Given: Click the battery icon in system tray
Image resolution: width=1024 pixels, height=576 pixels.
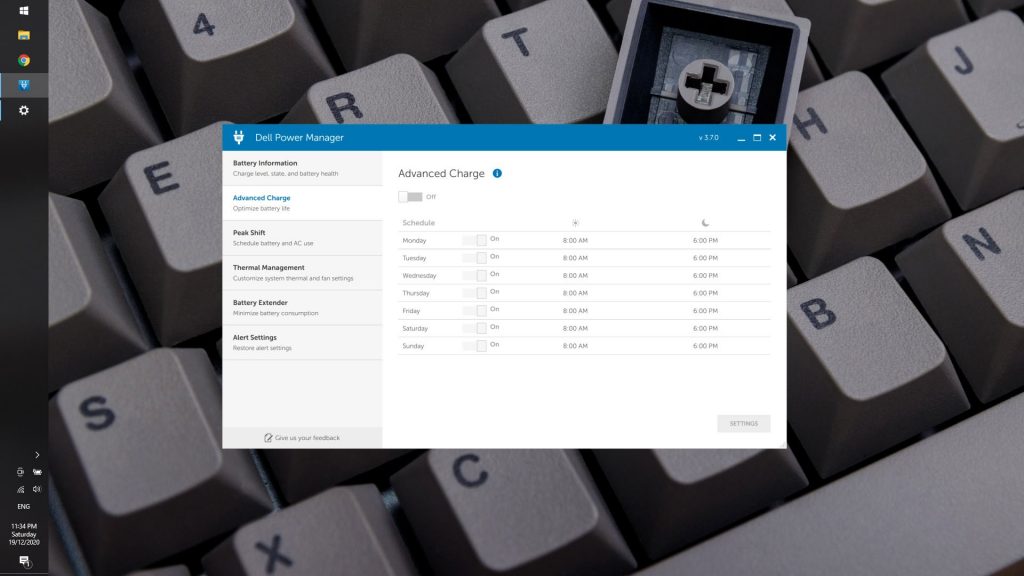Looking at the screenshot, I should pyautogui.click(x=37, y=472).
